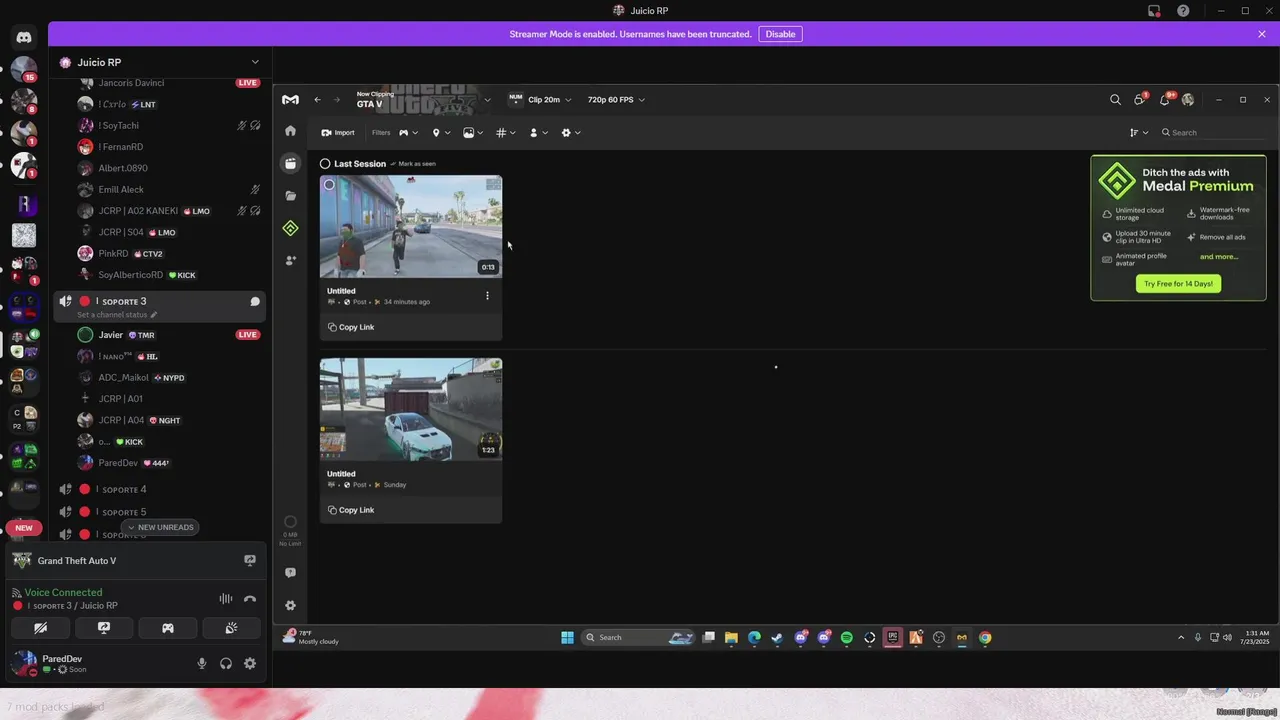Stream Grand Theft Auto V from Discord panel
Viewport: 1280px width, 720px height.
[x=250, y=561]
